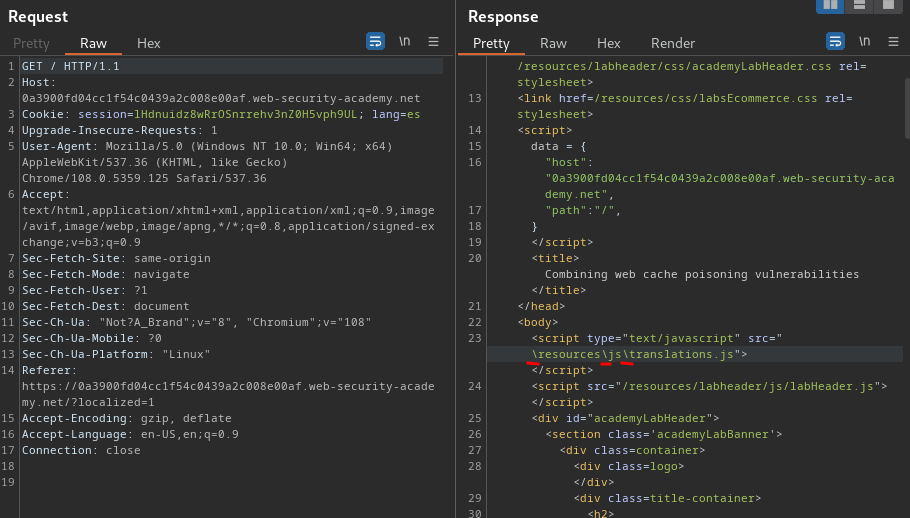Click the 'Accept:' header label
The image size is (910, 518).
click(x=46, y=194)
